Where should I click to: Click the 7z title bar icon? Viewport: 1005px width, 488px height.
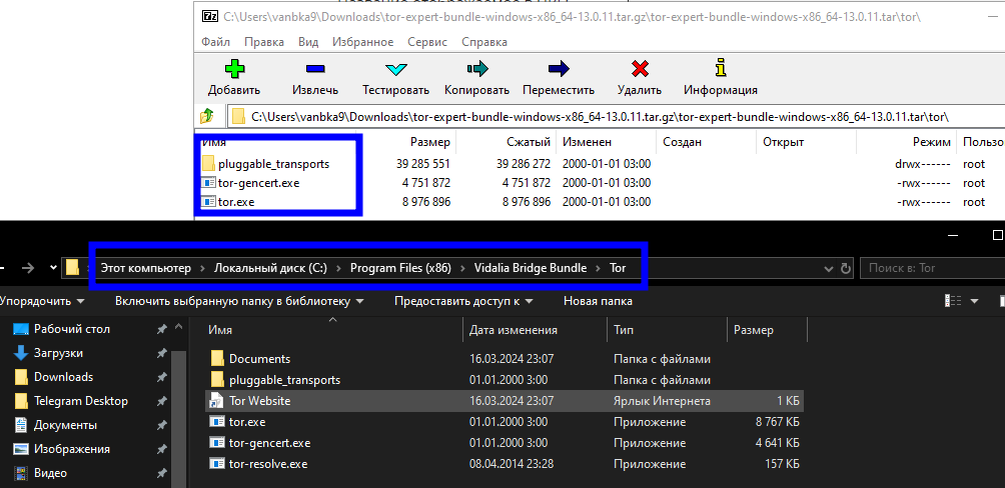pos(210,16)
